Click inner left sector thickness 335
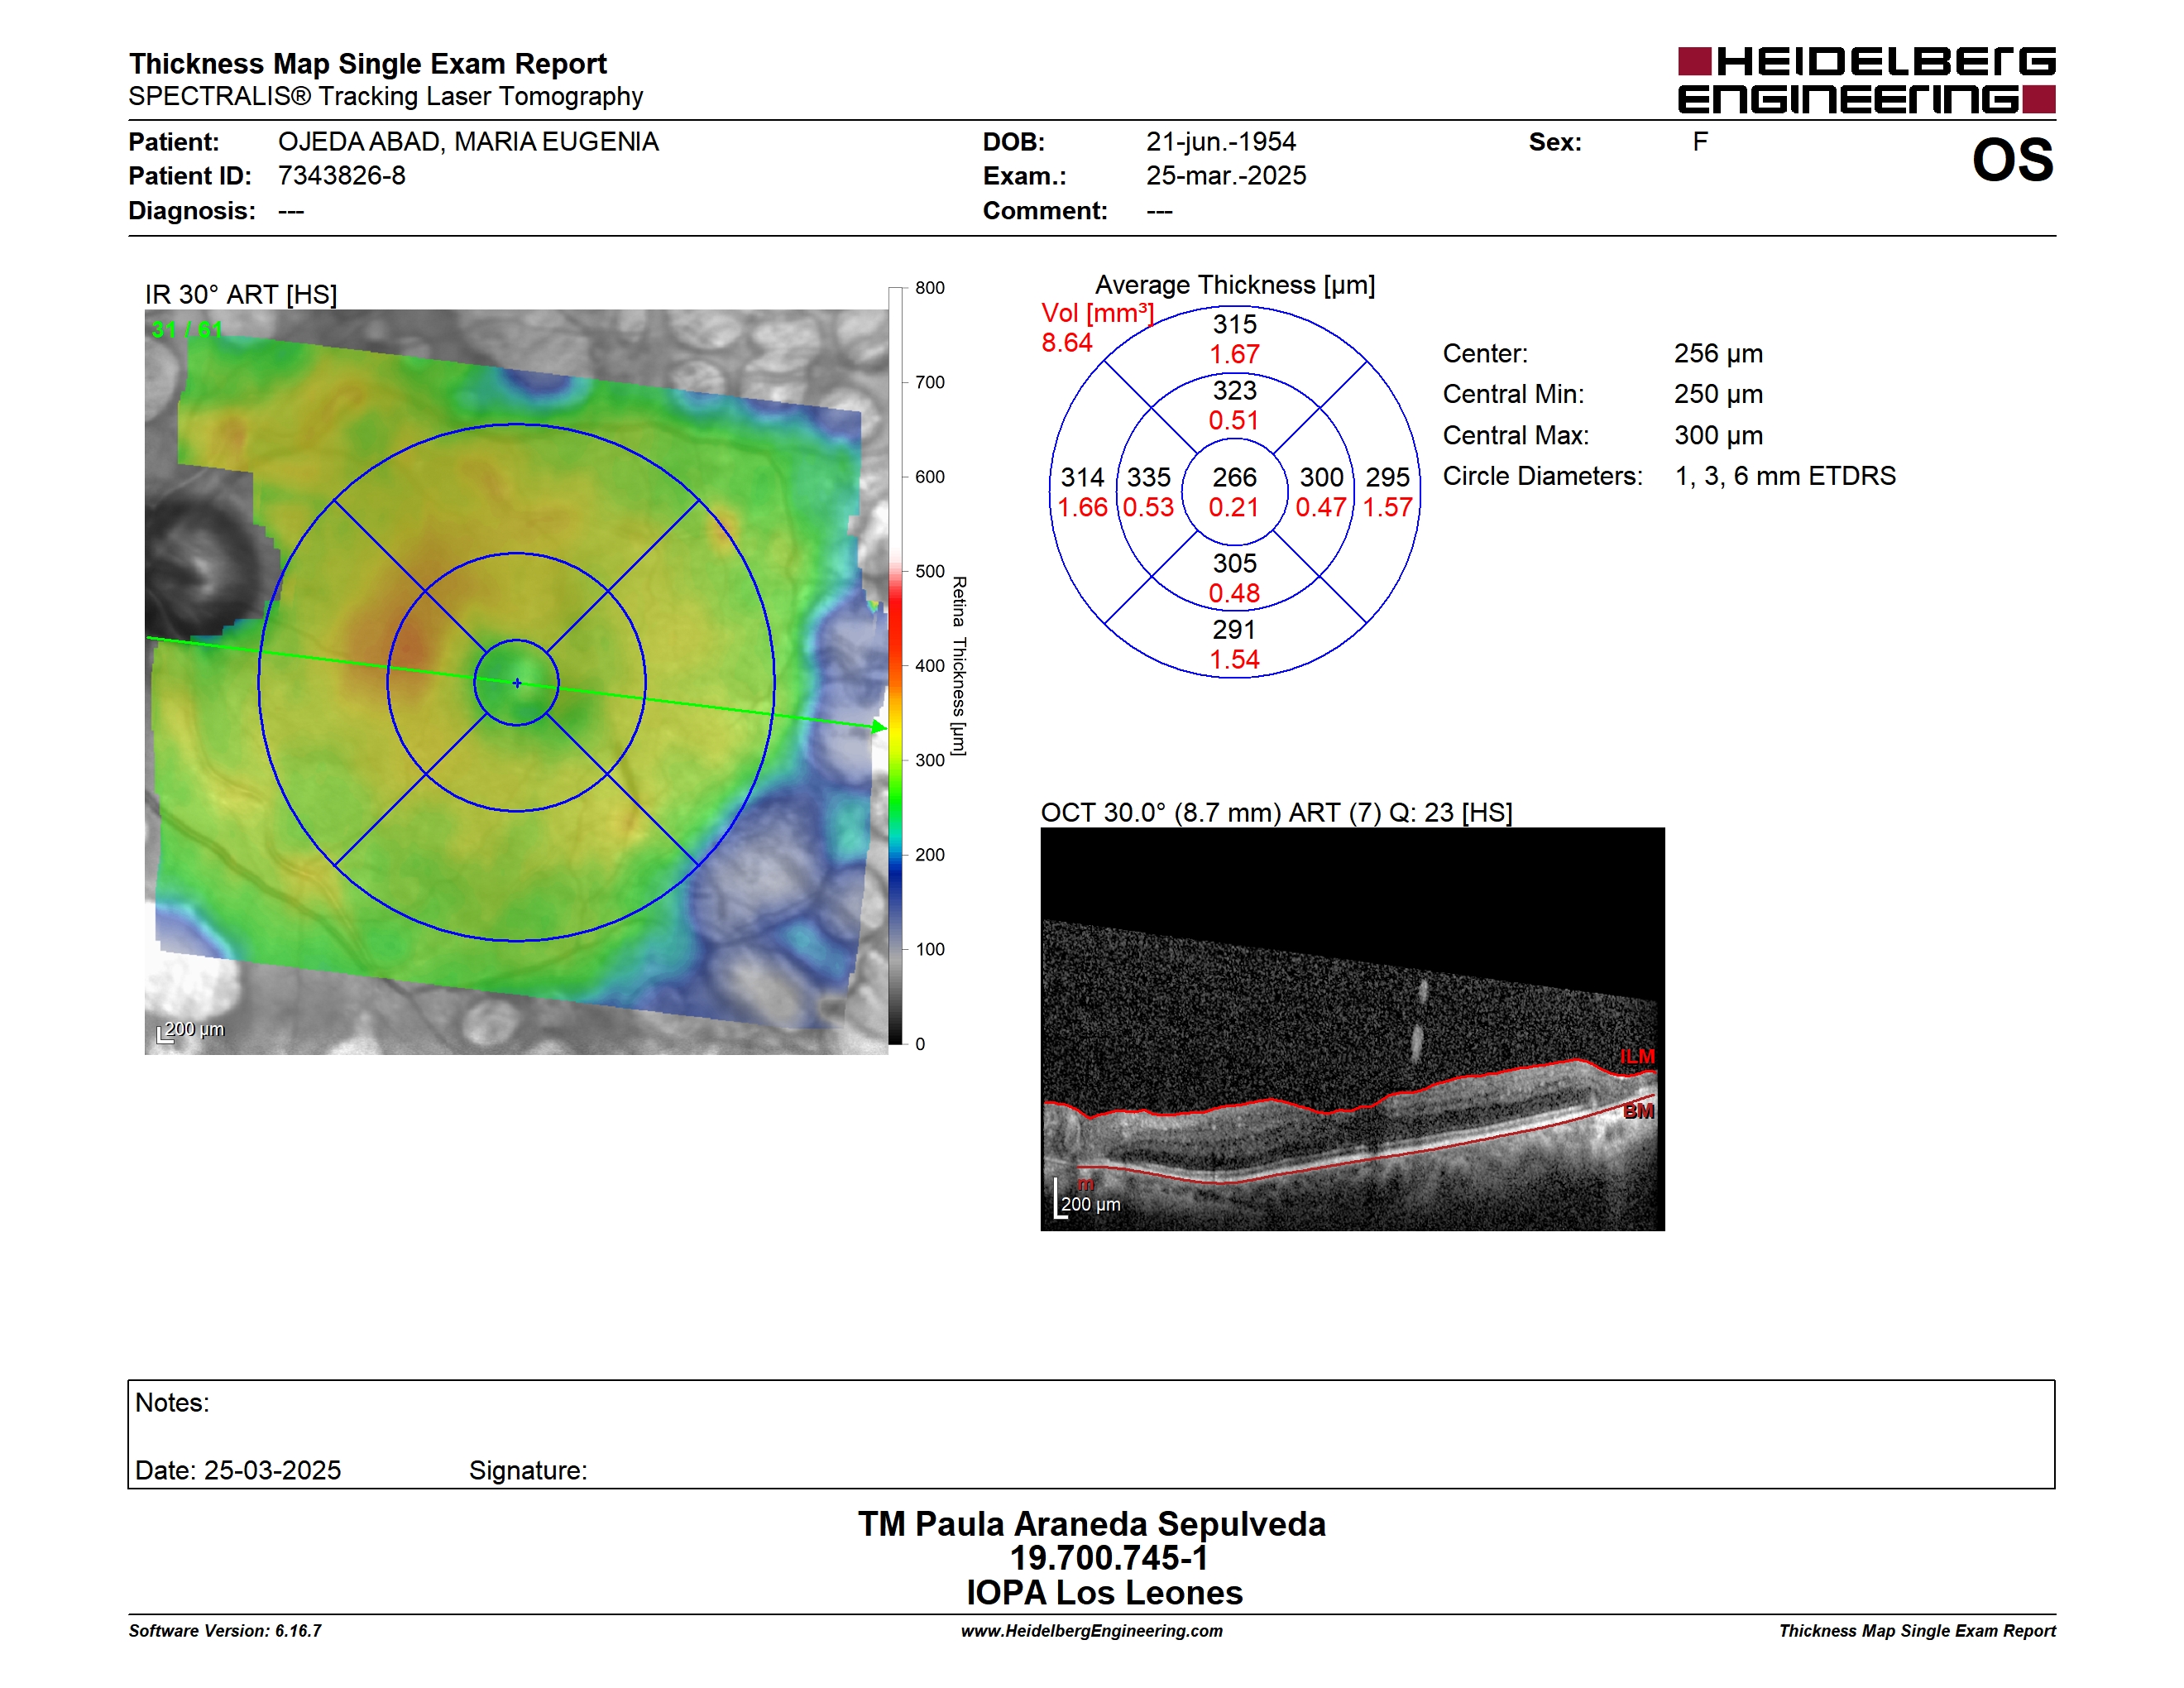Screen dimensions: 2184x1688 1148,478
